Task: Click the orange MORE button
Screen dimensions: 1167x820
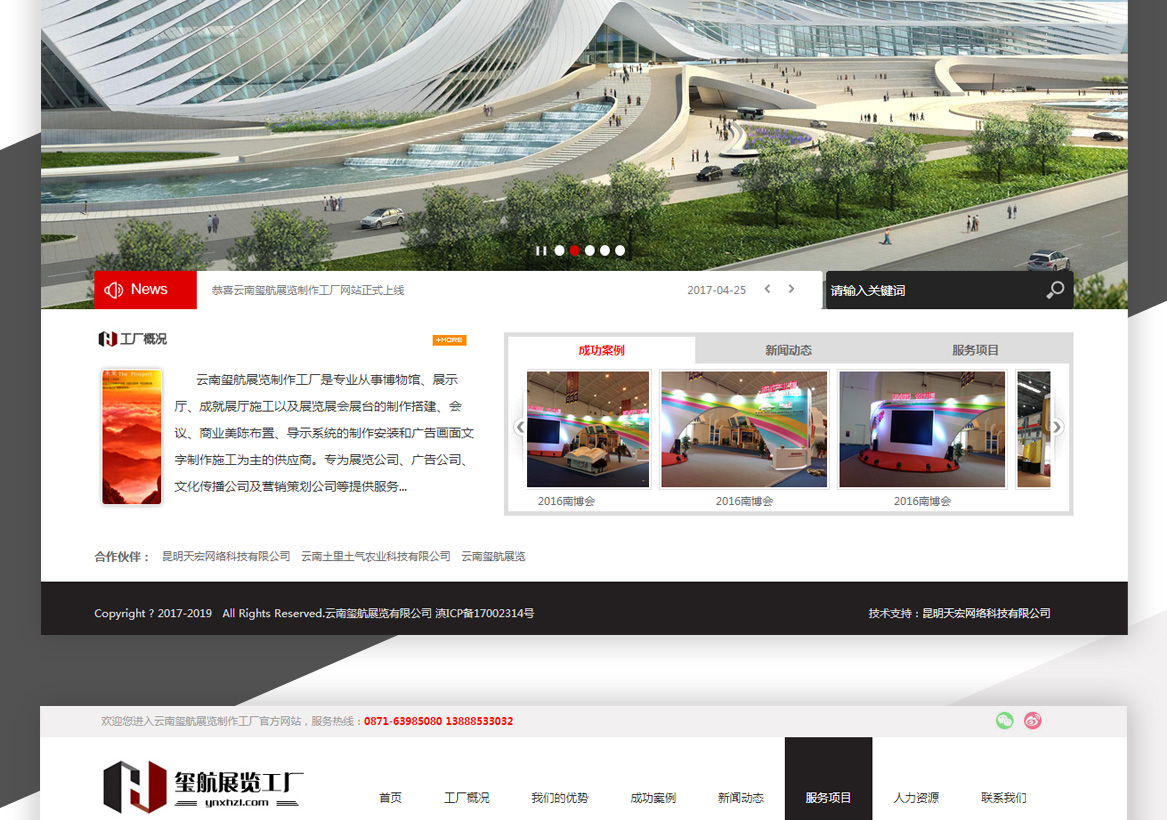Action: click(449, 340)
